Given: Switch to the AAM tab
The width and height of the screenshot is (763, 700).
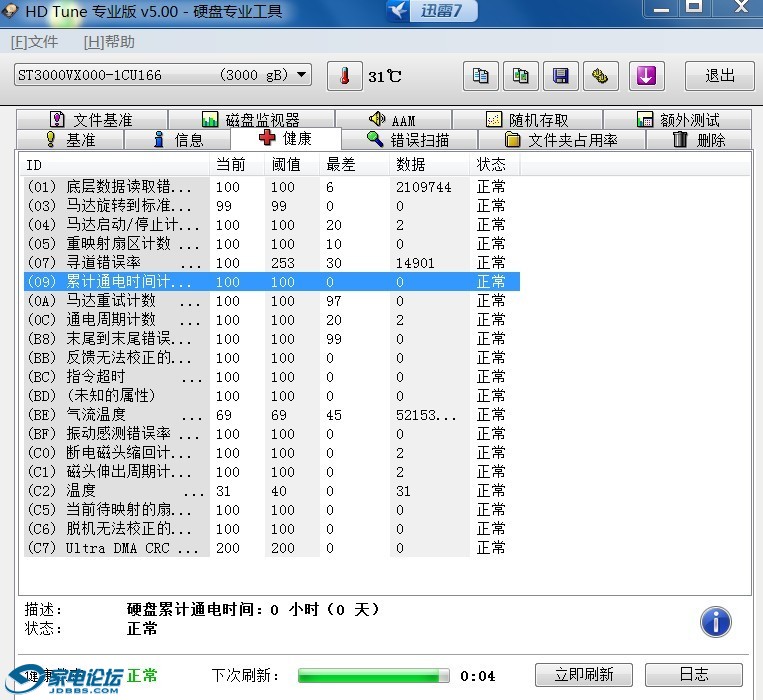Looking at the screenshot, I should [x=392, y=120].
